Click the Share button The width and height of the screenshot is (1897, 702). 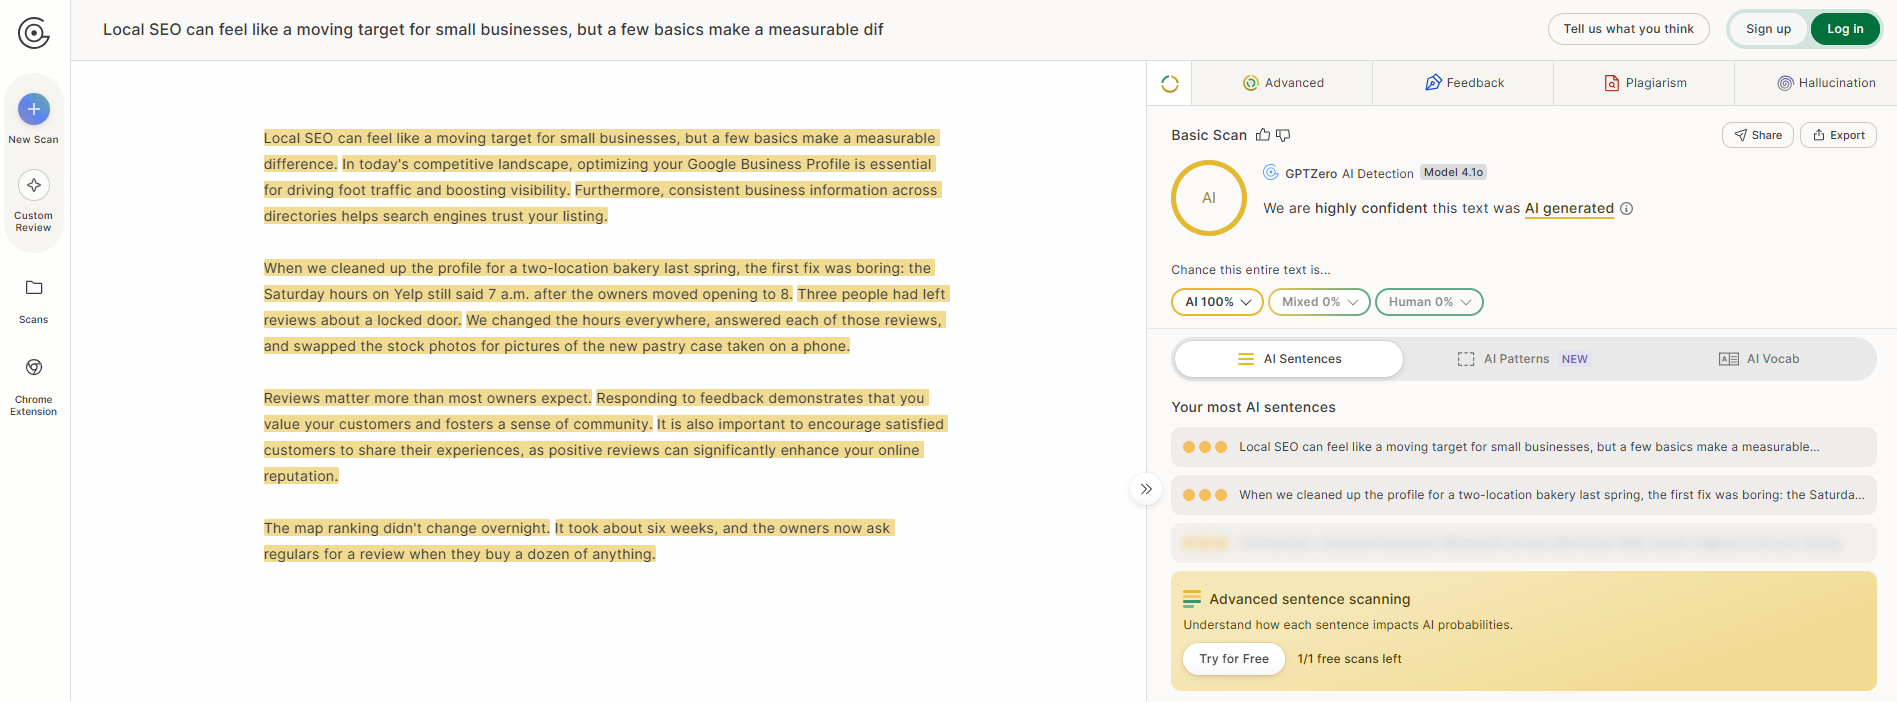click(x=1758, y=135)
